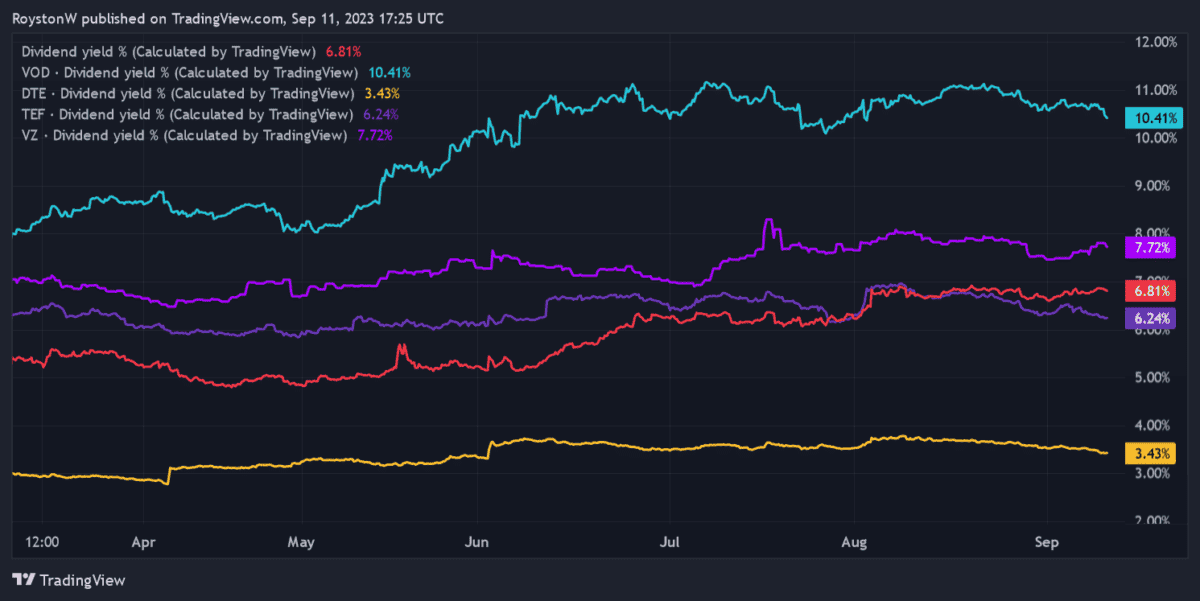Select the DTE dividend yield legend entry
The width and height of the screenshot is (1200, 601).
(x=187, y=93)
